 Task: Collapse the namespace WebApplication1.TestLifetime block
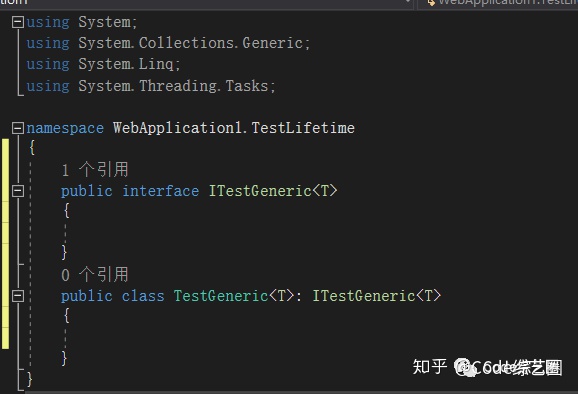click(18, 128)
